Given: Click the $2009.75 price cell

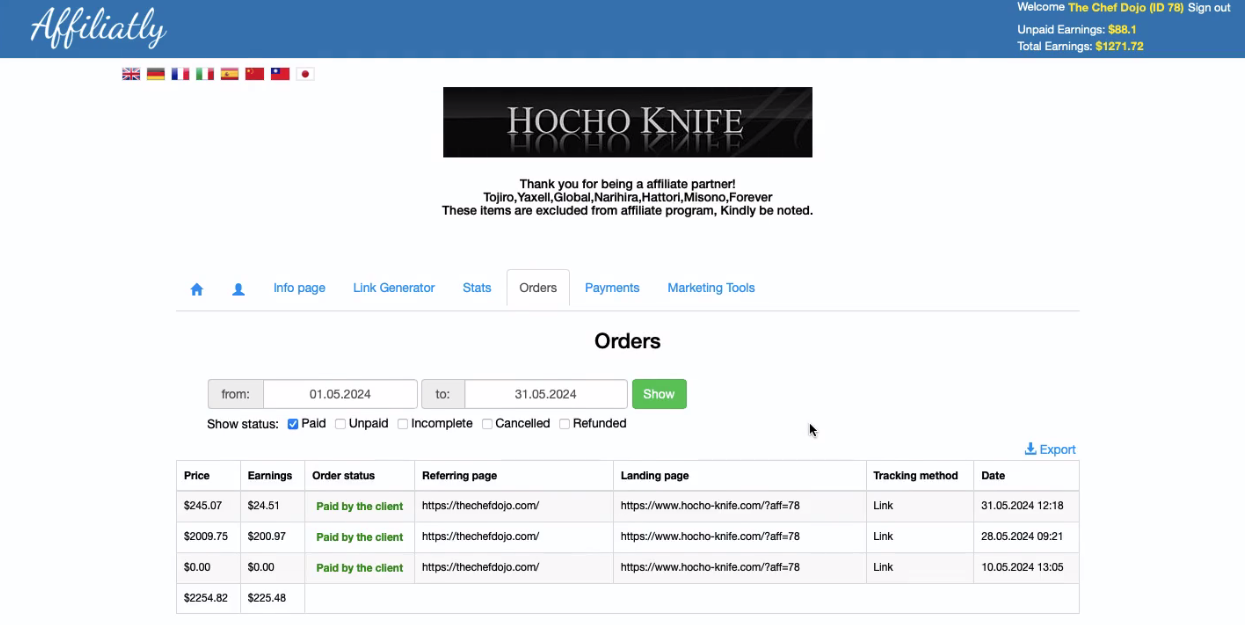Looking at the screenshot, I should [x=206, y=536].
